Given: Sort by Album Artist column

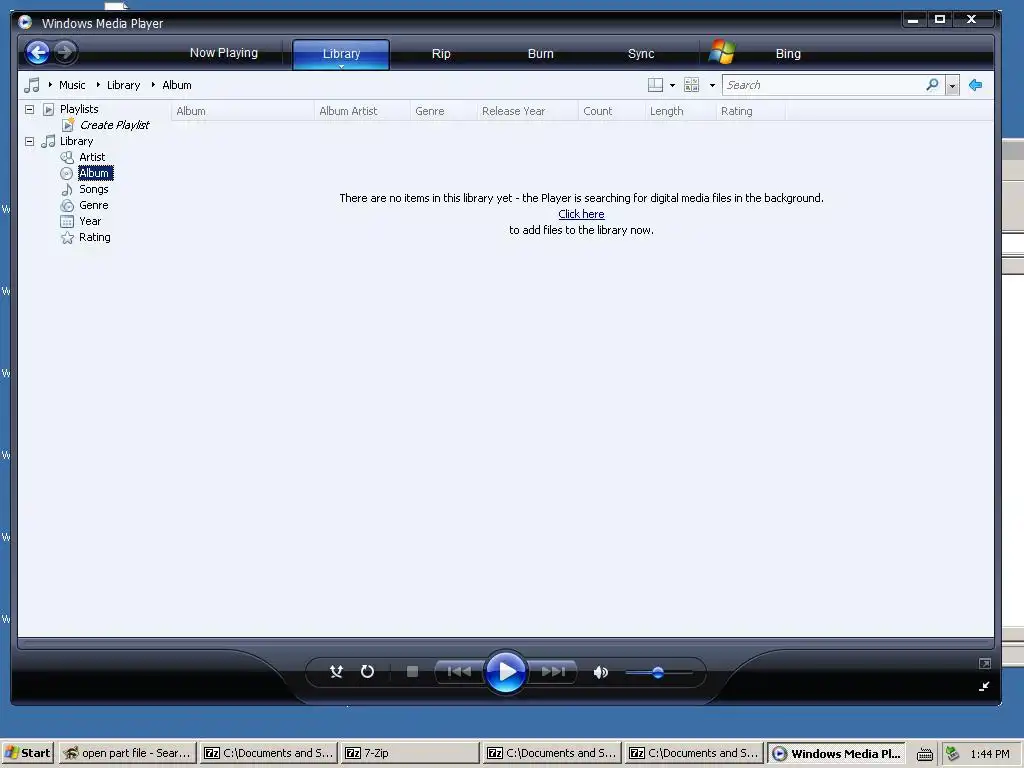Looking at the screenshot, I should [362, 111].
